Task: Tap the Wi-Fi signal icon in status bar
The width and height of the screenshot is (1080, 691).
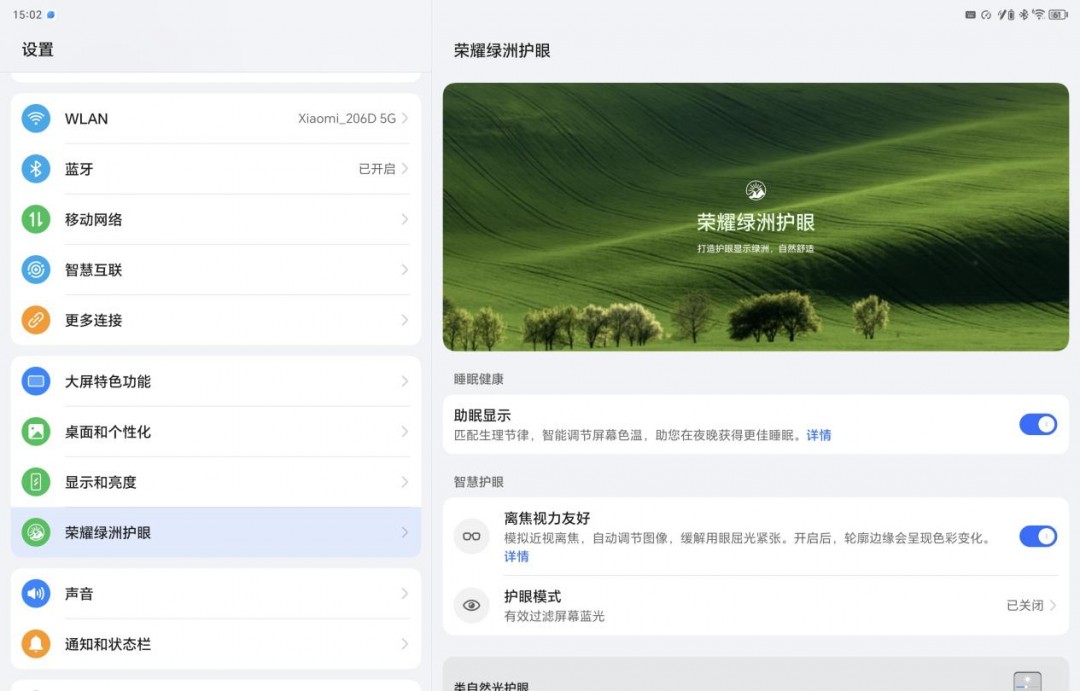Action: 1039,14
